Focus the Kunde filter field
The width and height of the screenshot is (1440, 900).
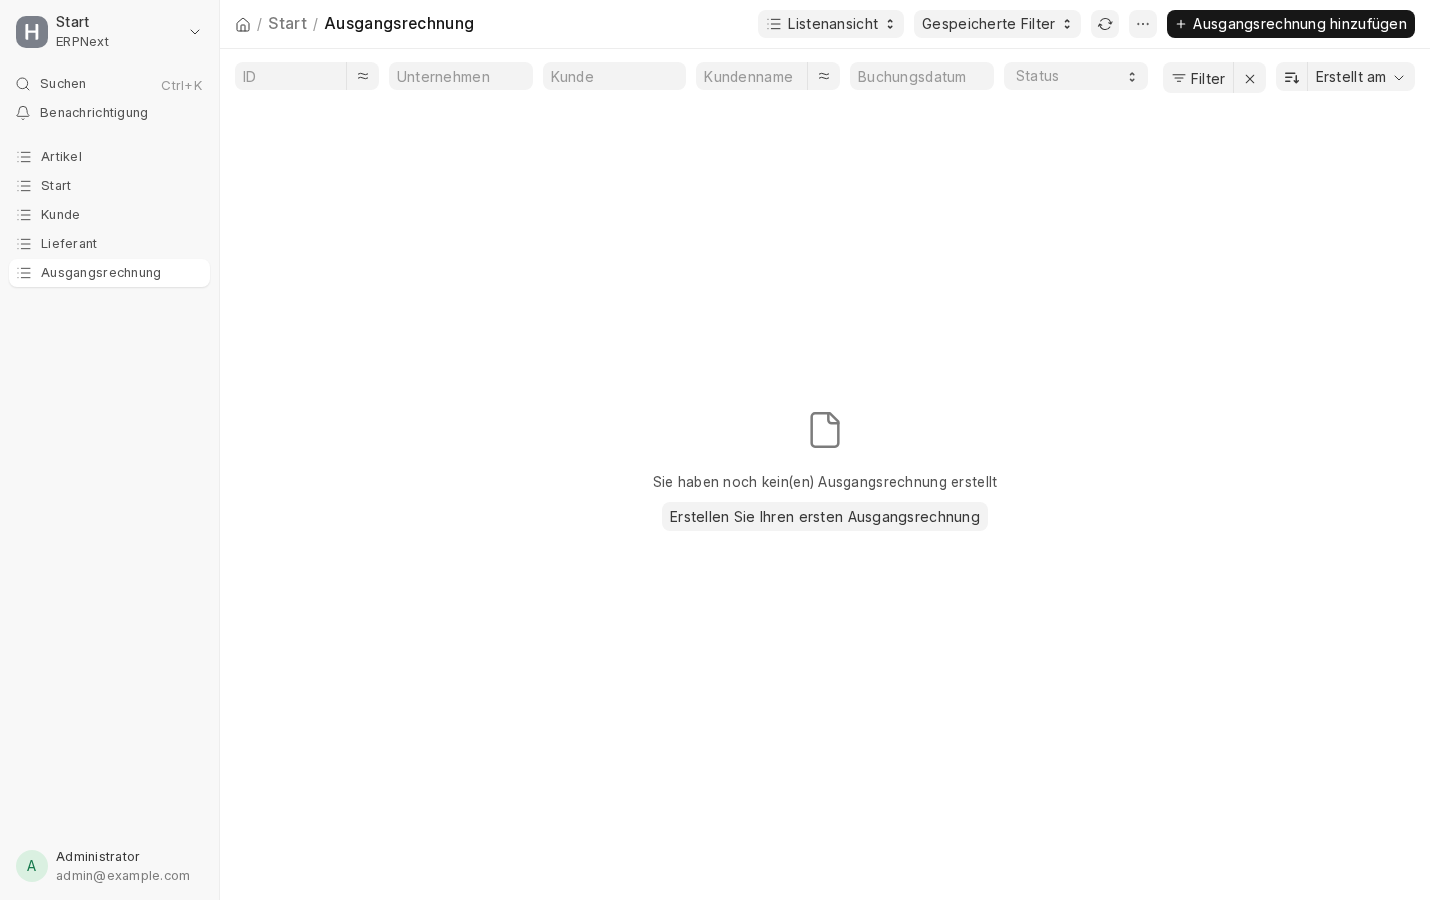point(614,76)
